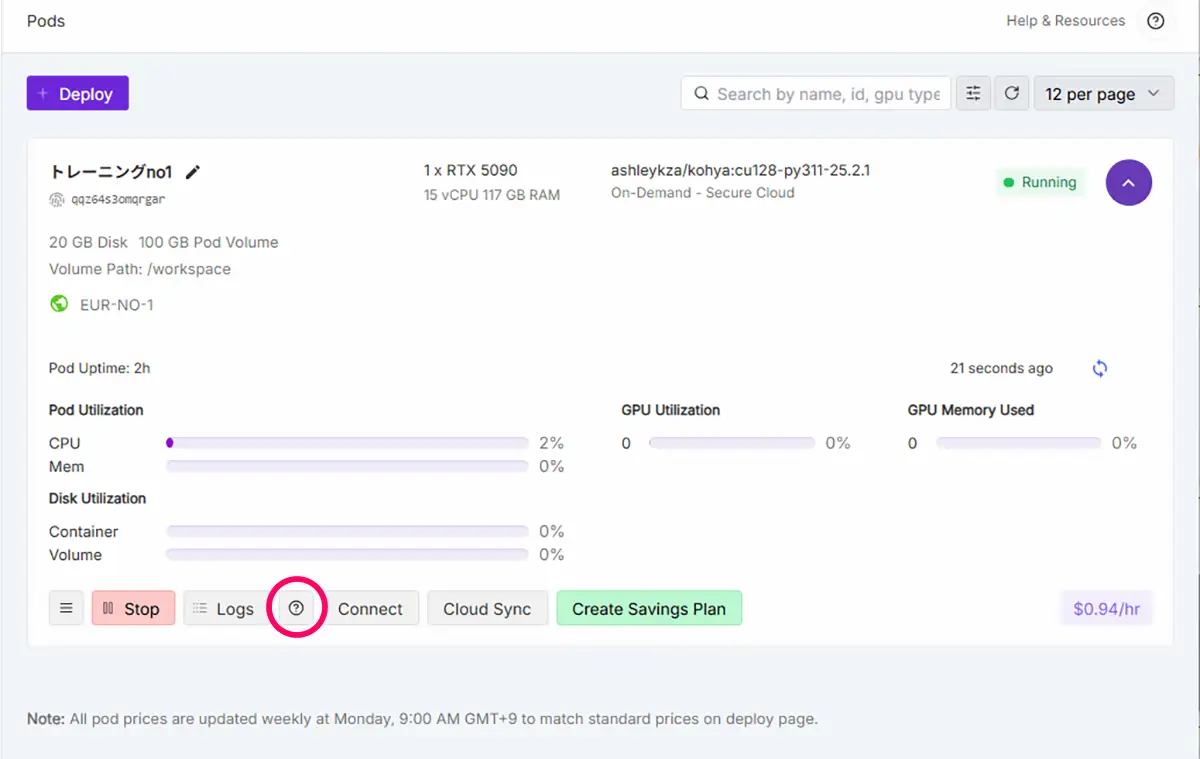Click the CPU utilization bar
This screenshot has height=759, width=1200.
347,442
